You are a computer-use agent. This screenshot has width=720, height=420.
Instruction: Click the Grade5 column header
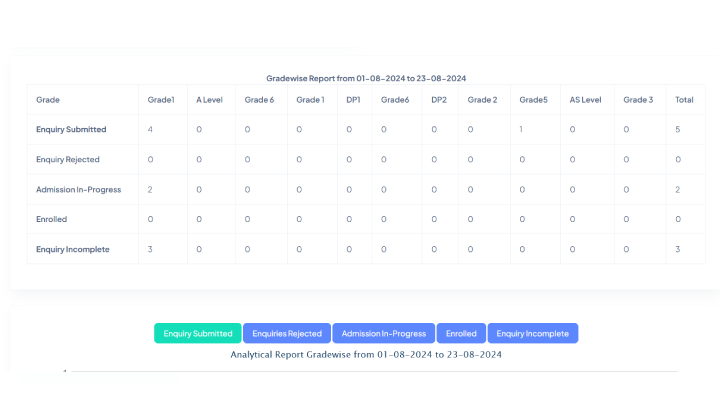[x=533, y=100]
